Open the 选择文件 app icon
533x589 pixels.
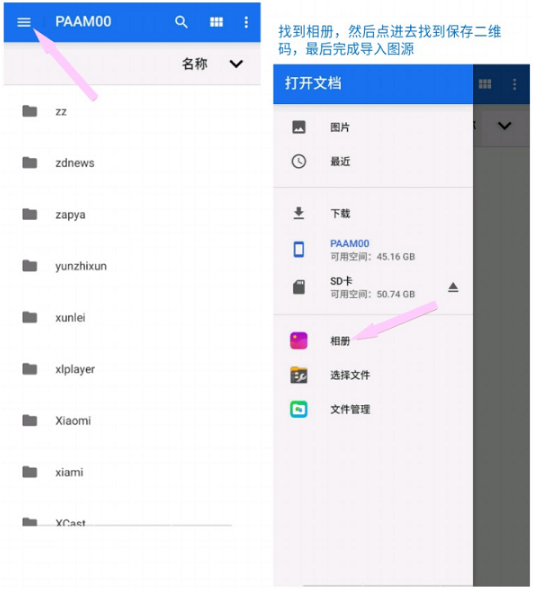click(299, 375)
